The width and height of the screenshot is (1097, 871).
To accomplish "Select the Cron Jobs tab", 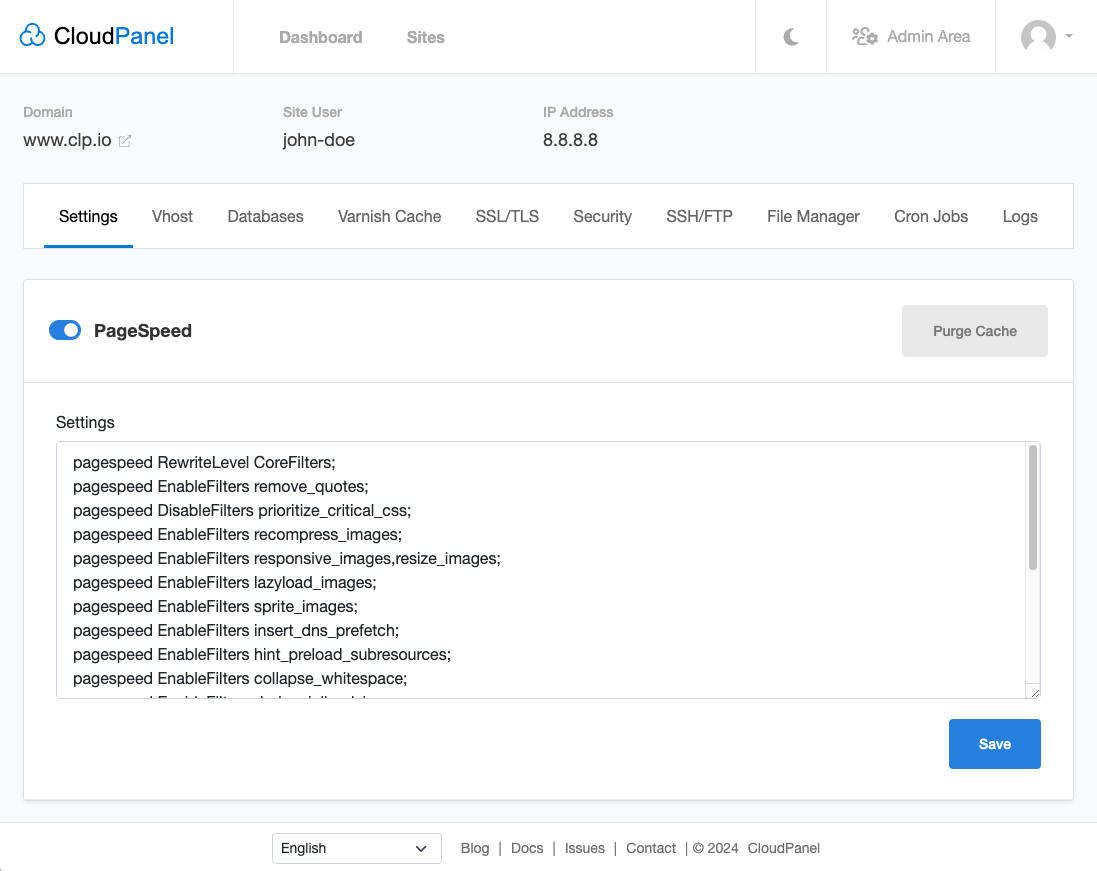I will tap(930, 216).
